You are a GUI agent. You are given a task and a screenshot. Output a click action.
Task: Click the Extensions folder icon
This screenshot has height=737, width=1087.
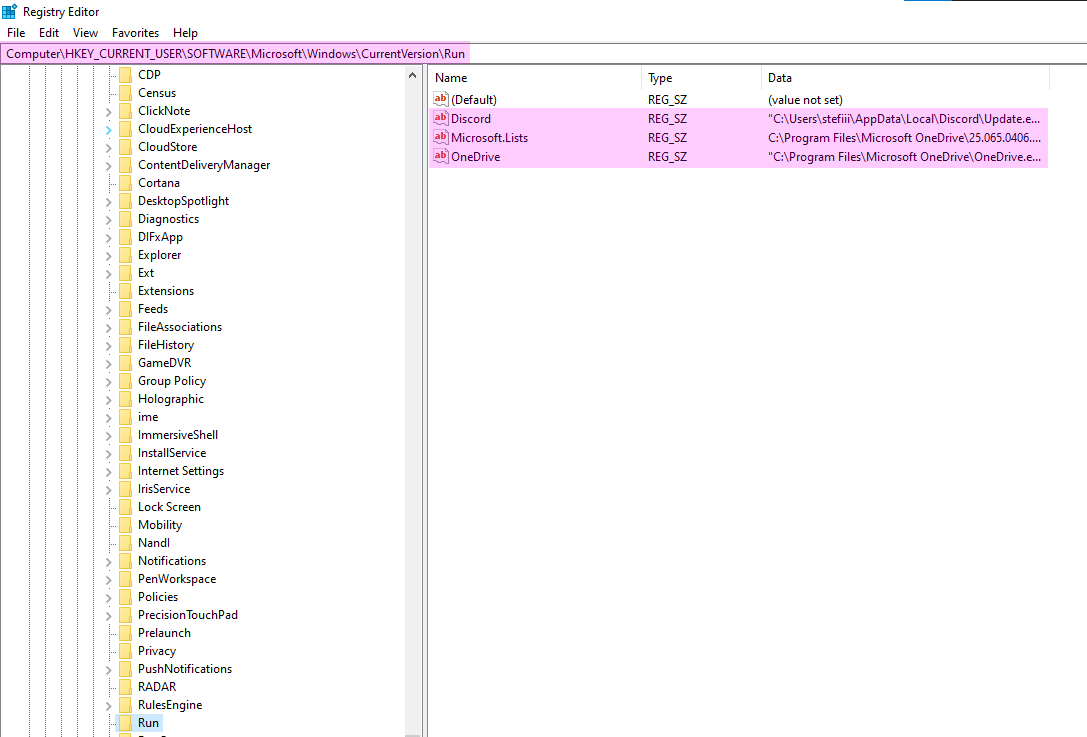coord(125,291)
